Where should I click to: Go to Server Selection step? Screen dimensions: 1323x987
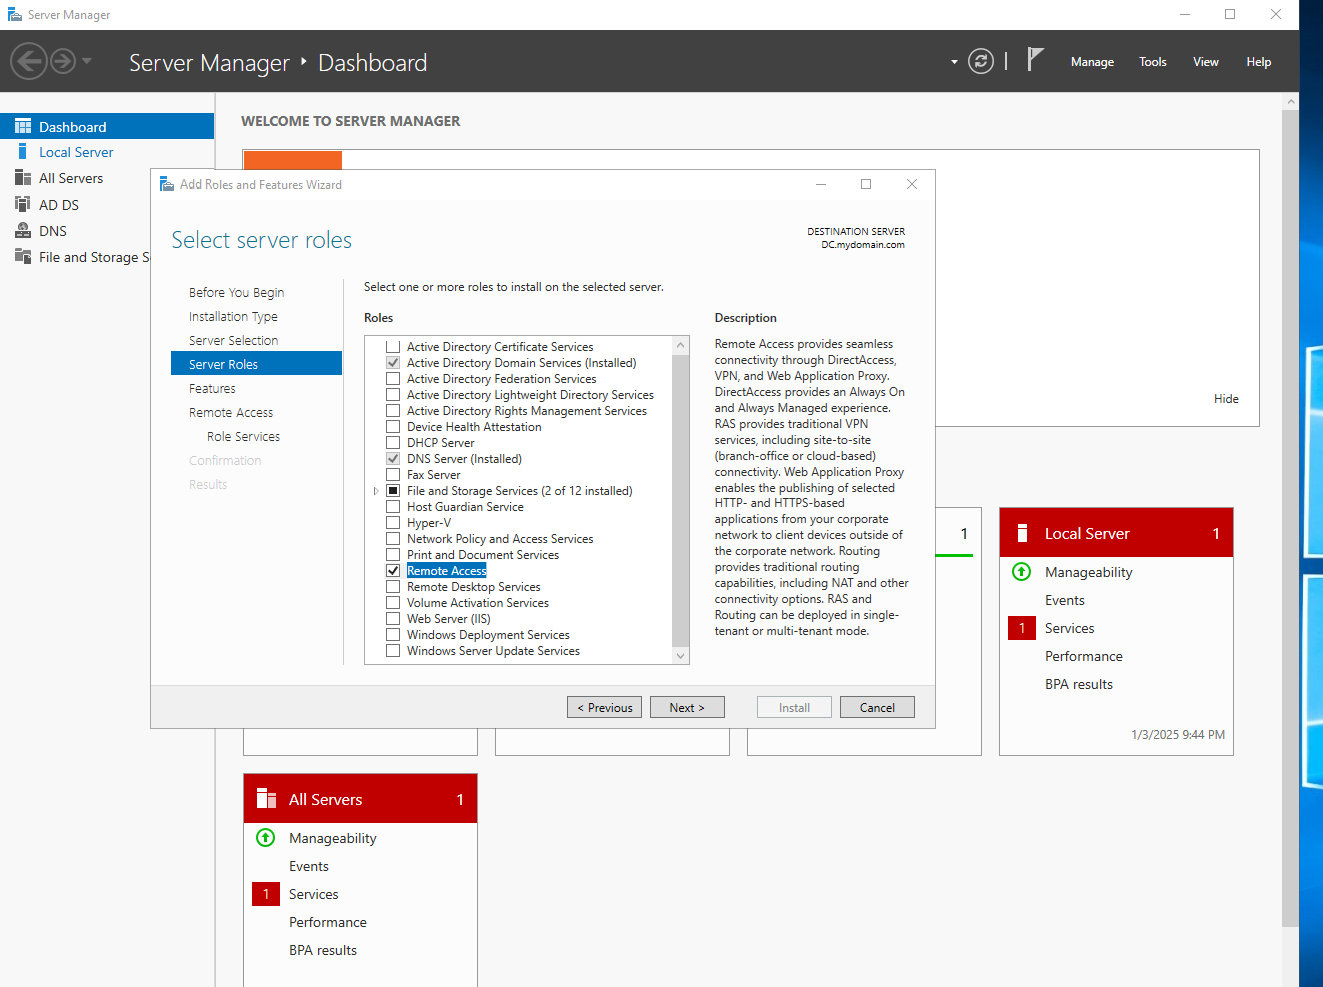[233, 340]
